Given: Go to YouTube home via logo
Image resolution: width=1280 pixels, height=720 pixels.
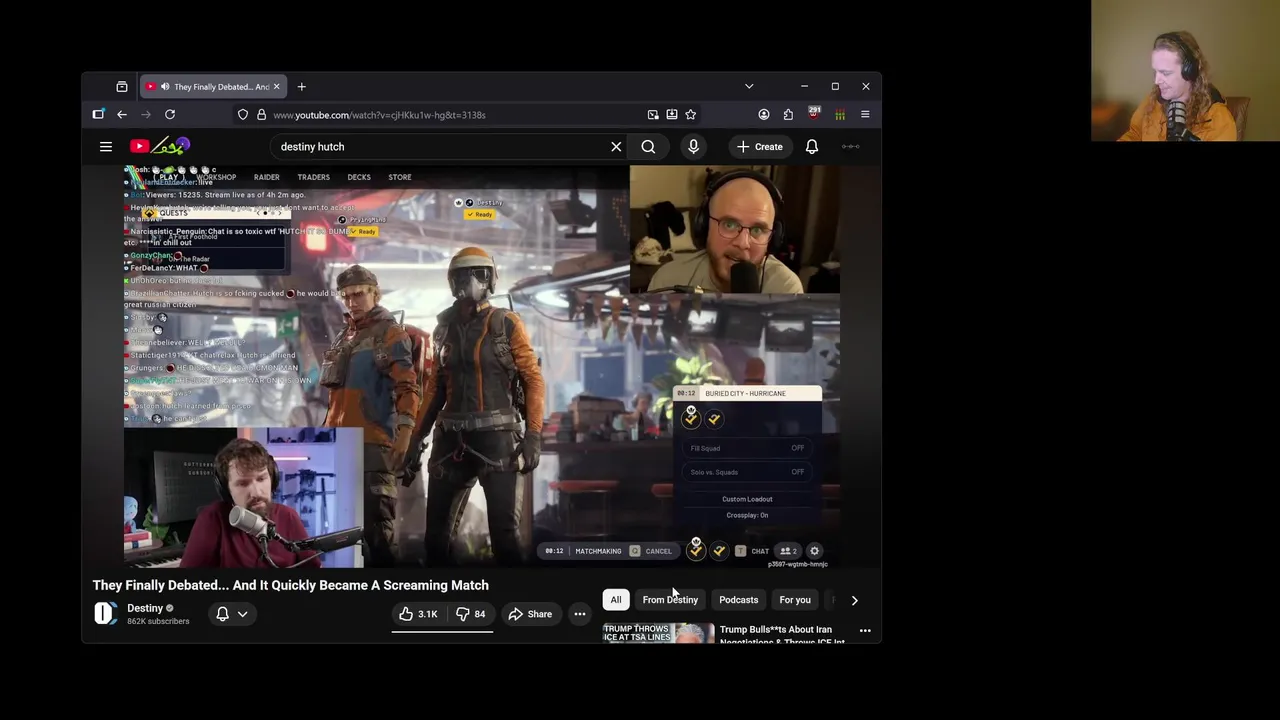Looking at the screenshot, I should [x=159, y=146].
